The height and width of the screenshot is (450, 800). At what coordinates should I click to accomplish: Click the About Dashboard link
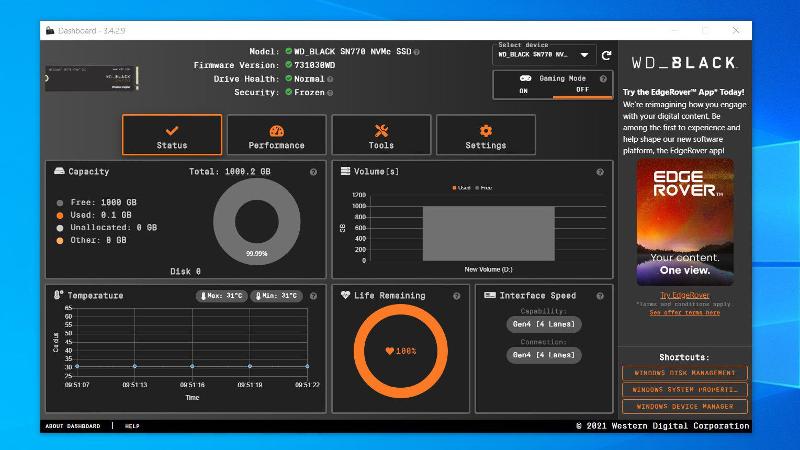(x=73, y=426)
